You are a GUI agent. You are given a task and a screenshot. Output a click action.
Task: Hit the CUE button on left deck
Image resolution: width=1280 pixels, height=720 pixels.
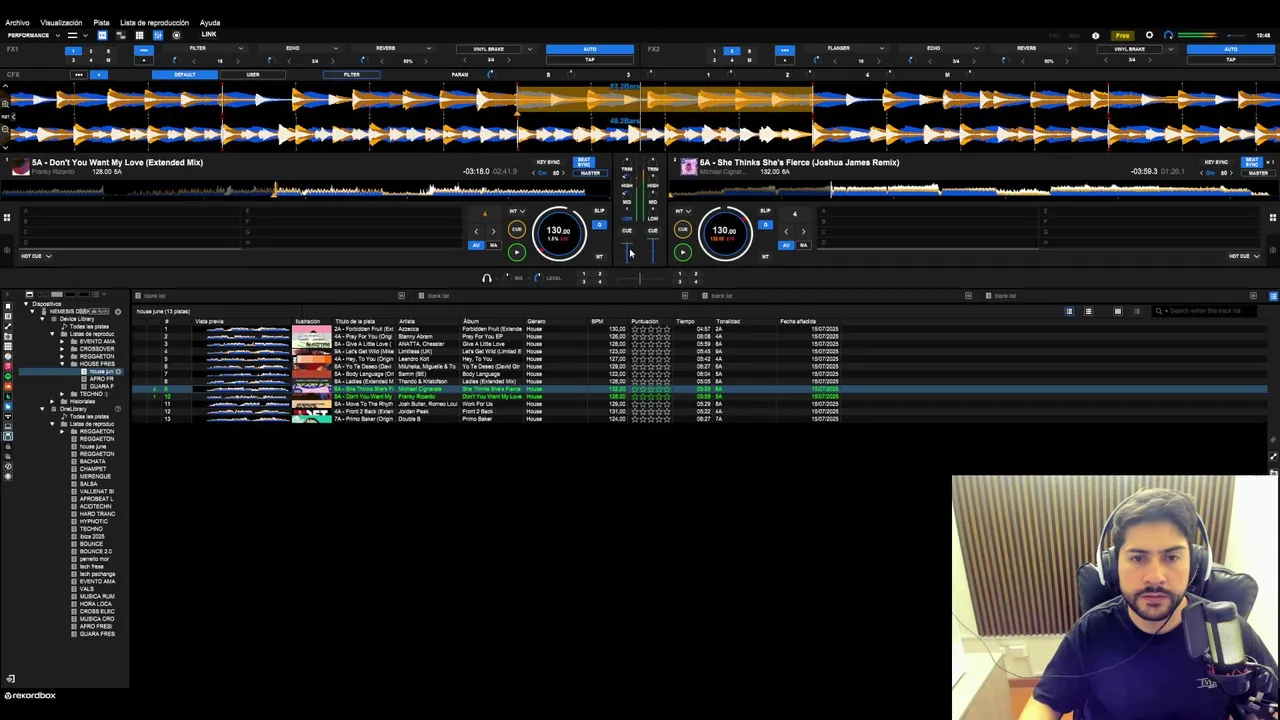click(x=517, y=230)
